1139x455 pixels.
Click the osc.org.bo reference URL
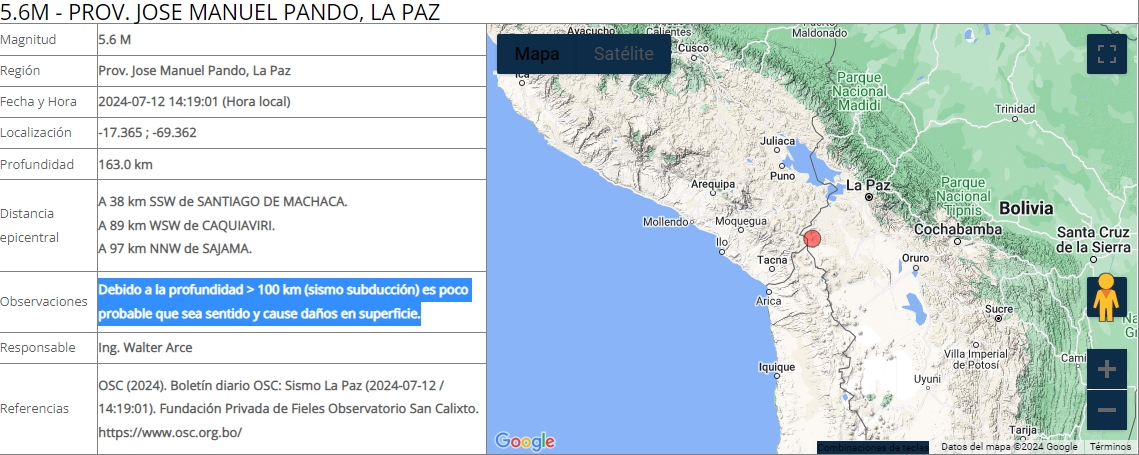(x=170, y=433)
